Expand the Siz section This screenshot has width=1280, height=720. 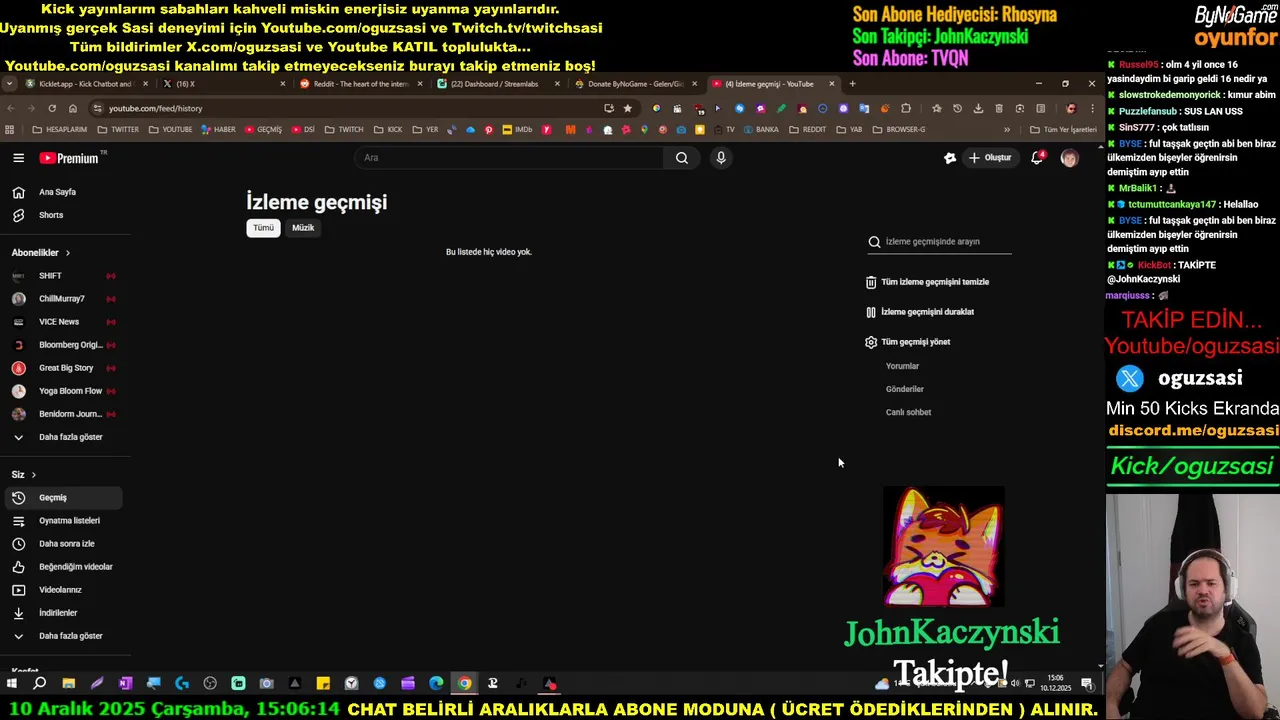tap(24, 475)
